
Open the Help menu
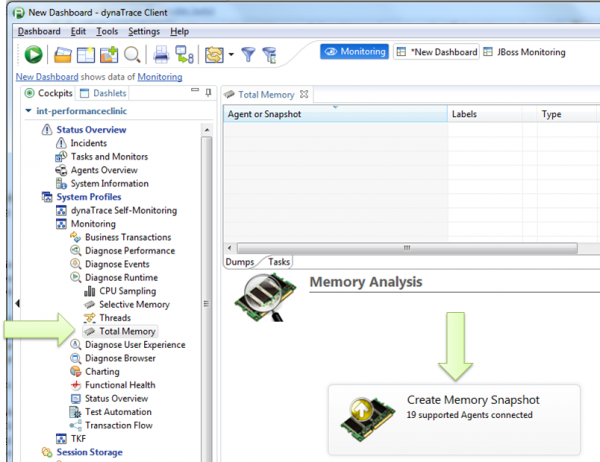pos(179,31)
